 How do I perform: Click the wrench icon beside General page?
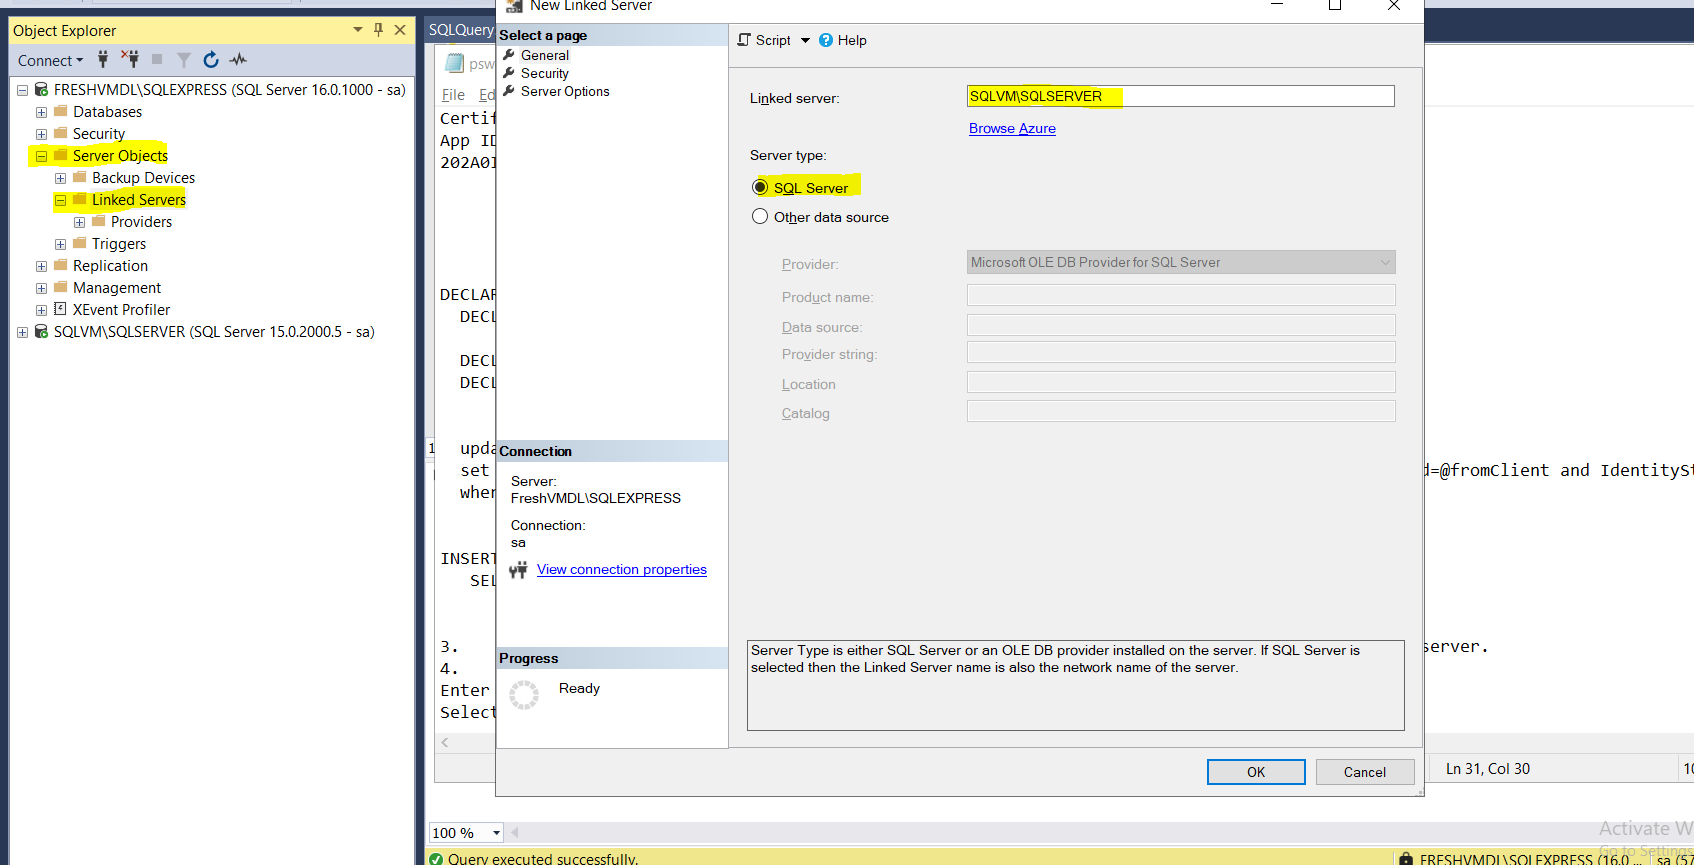(x=509, y=55)
